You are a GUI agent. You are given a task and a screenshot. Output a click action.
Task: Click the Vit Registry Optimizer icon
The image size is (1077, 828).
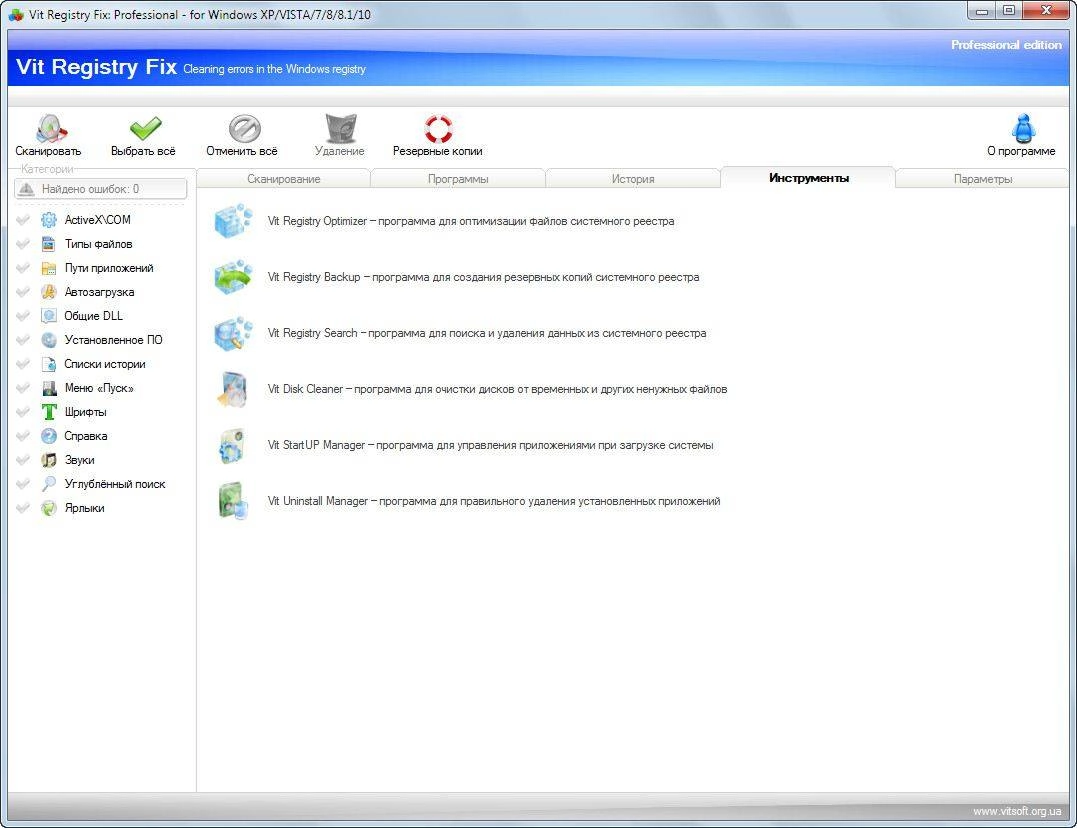pos(233,221)
